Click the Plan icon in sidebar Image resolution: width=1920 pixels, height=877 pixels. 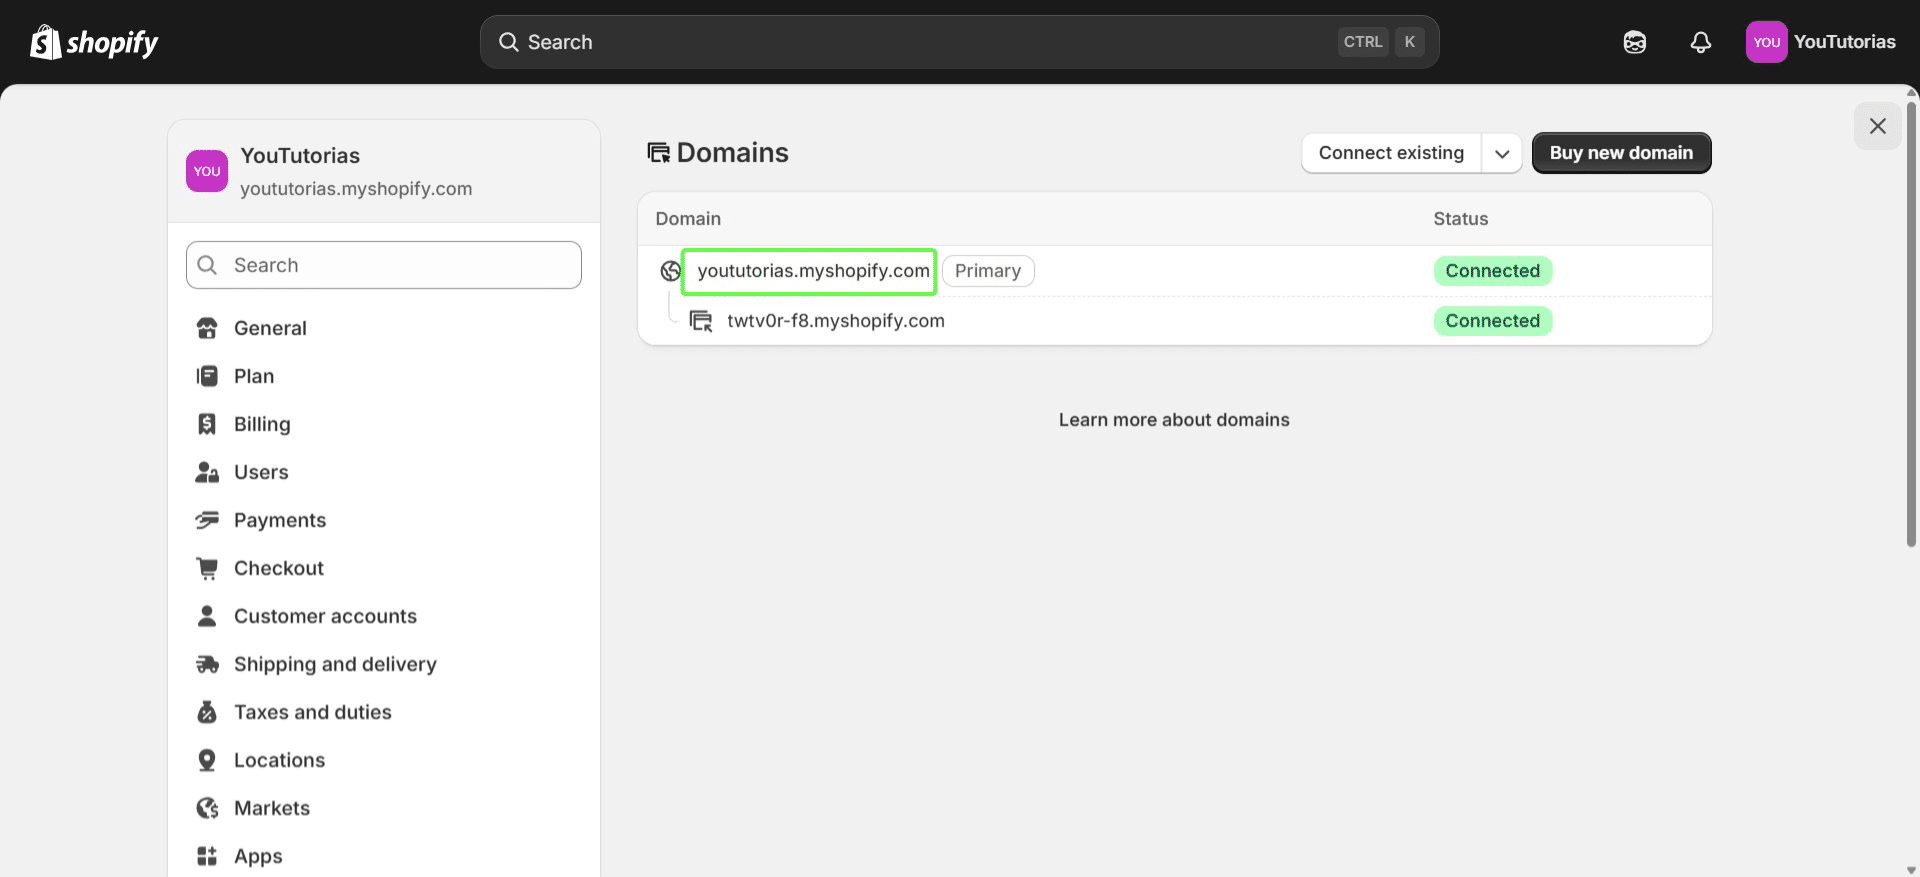tap(207, 376)
